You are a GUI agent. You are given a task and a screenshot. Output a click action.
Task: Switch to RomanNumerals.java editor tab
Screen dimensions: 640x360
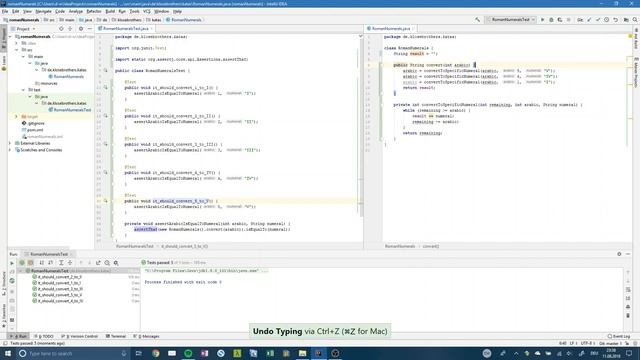(x=391, y=29)
